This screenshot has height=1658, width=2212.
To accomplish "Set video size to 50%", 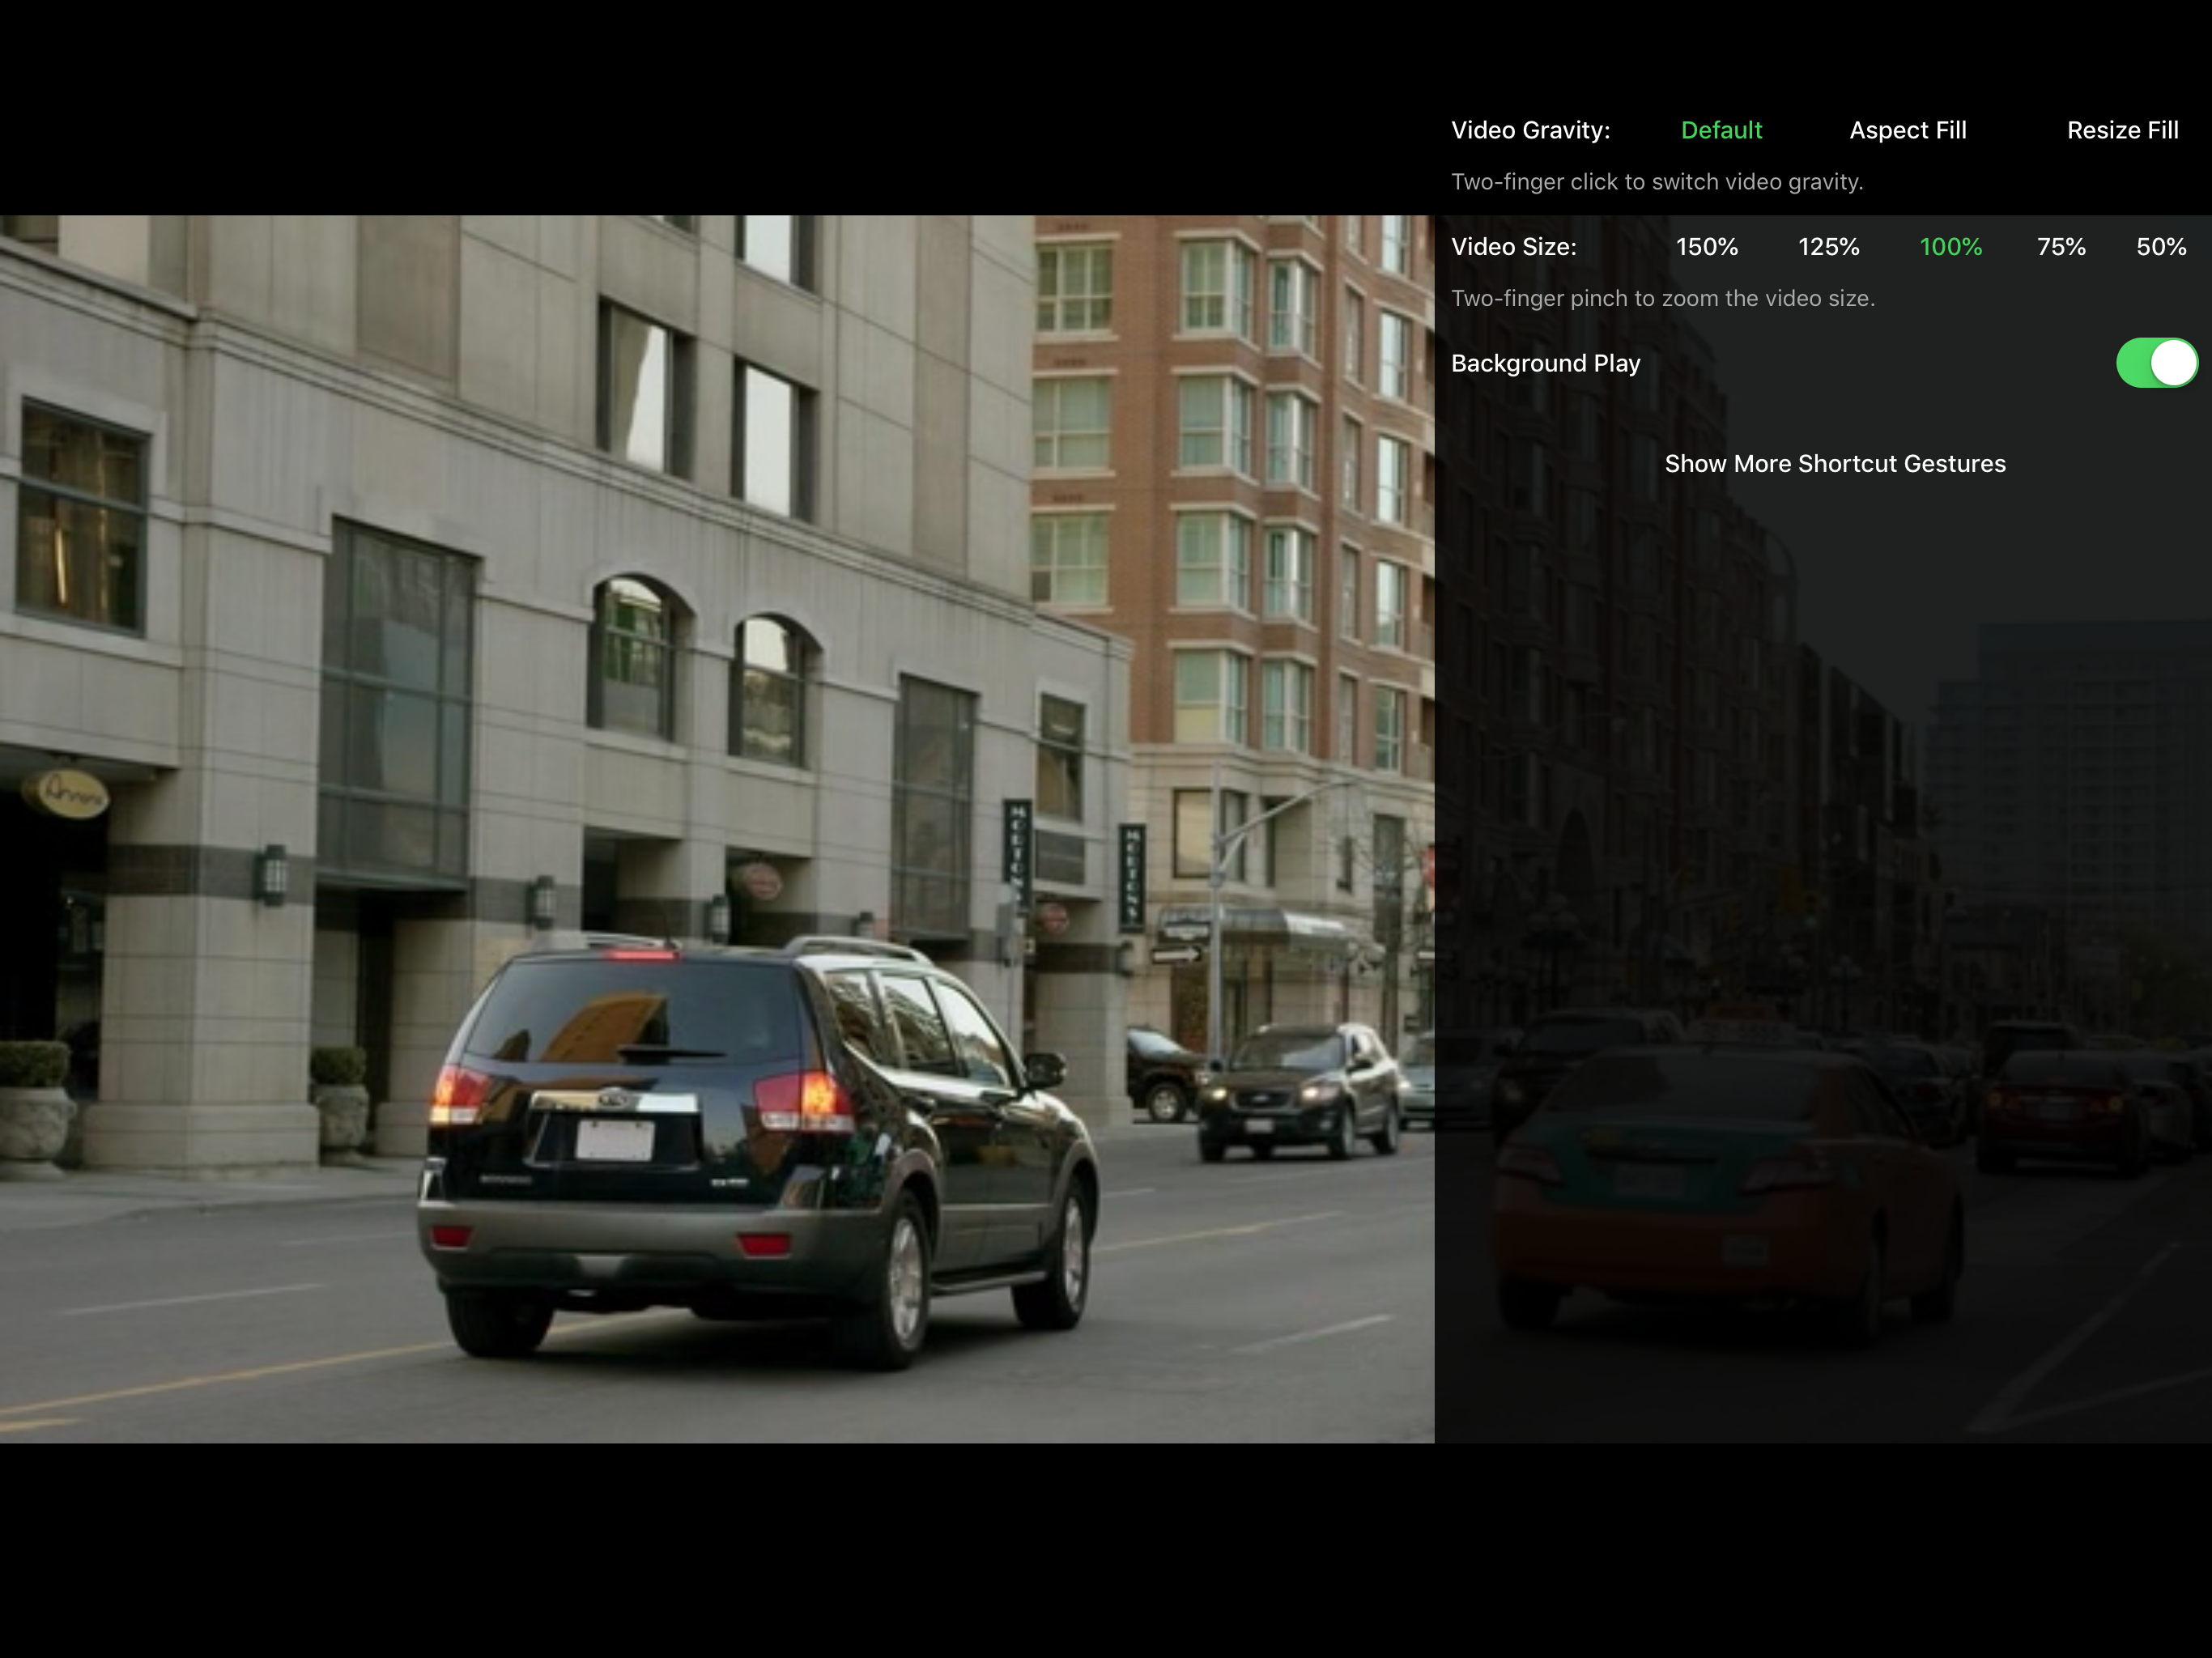I will pyautogui.click(x=2160, y=247).
